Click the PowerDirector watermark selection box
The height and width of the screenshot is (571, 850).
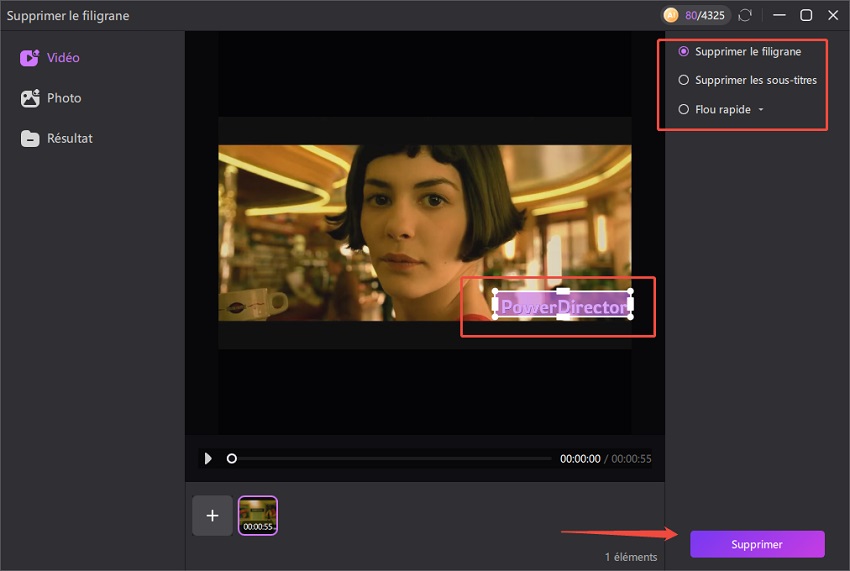pos(563,305)
